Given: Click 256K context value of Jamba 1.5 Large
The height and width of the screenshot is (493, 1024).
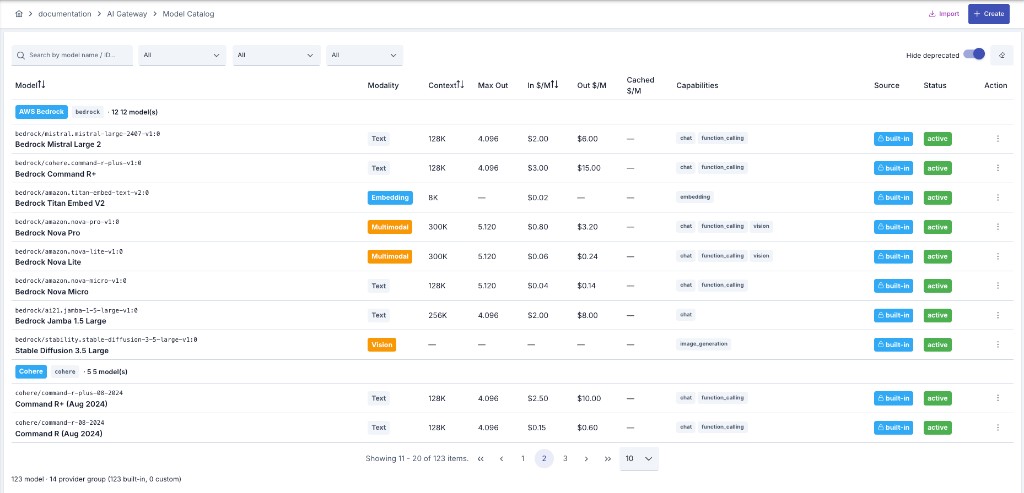Looking at the screenshot, I should 438,315.
